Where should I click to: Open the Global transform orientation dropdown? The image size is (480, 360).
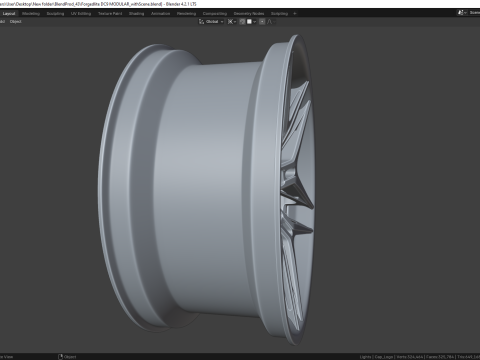(x=211, y=22)
